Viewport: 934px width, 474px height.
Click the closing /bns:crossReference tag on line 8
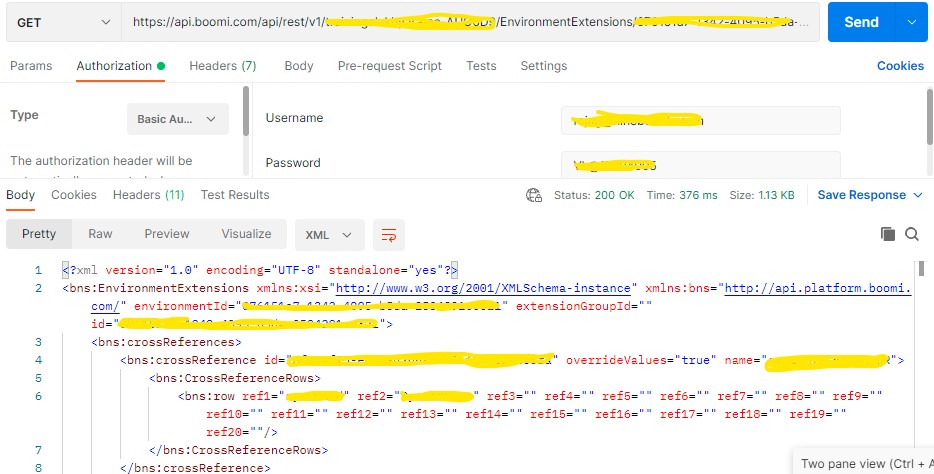tap(195, 467)
